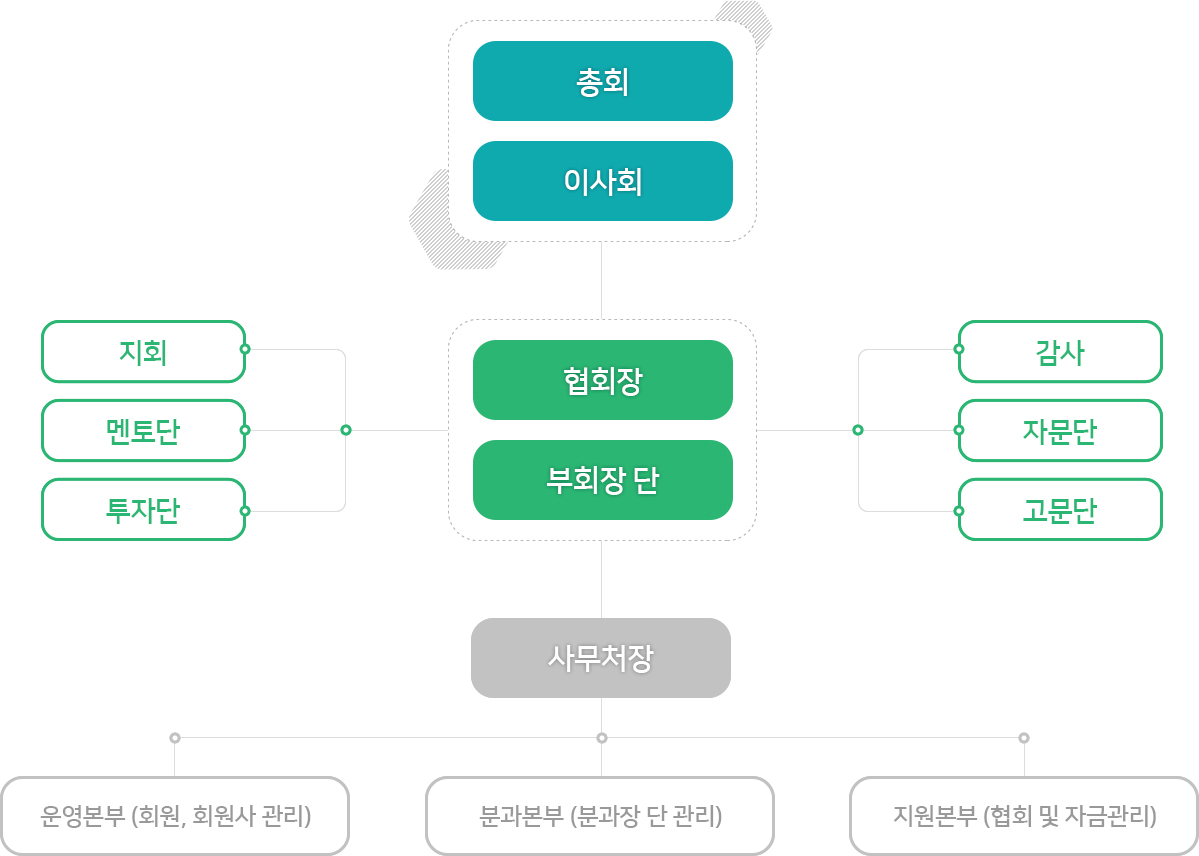Click the 총회 box
1199x856 pixels.
point(603,81)
